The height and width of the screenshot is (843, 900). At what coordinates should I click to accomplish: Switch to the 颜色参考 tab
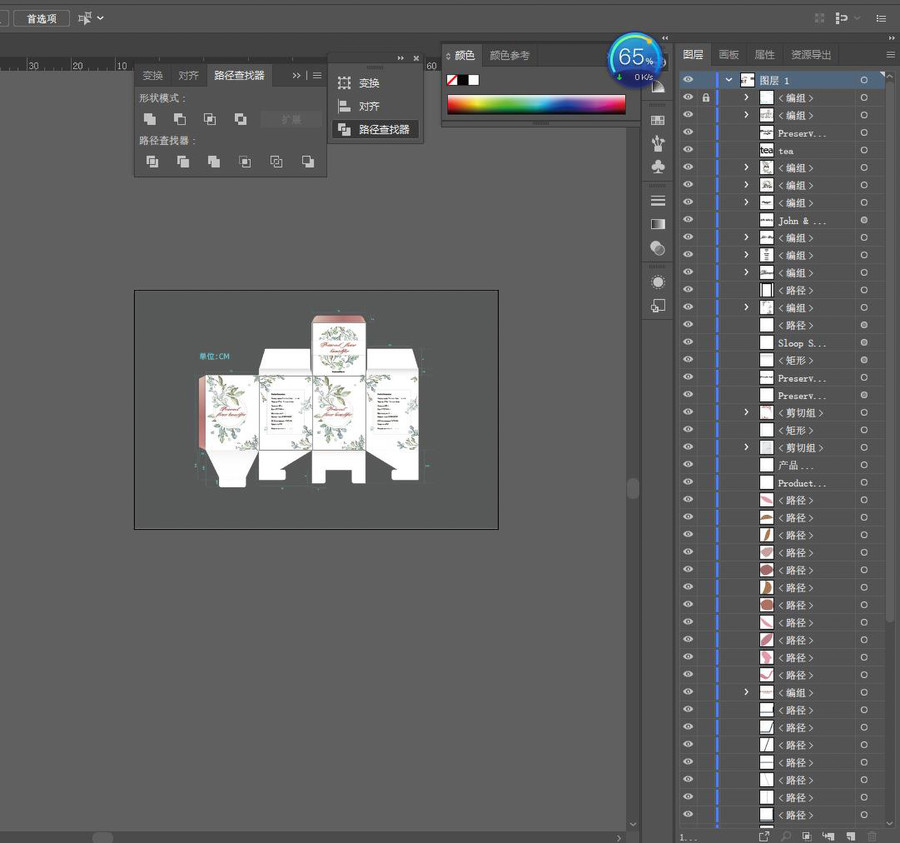tap(510, 56)
